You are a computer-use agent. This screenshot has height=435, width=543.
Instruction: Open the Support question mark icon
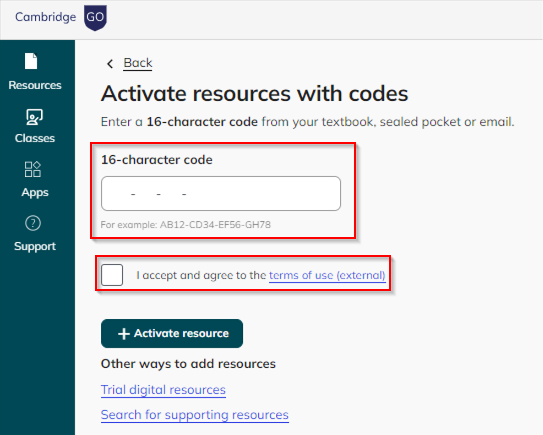[x=33, y=223]
